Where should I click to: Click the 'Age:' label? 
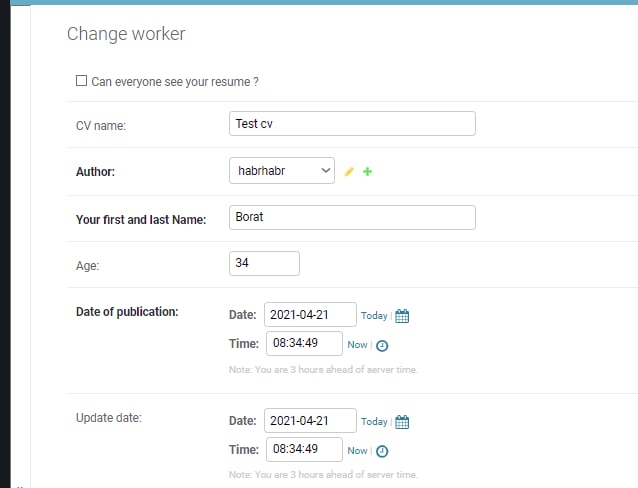87,265
